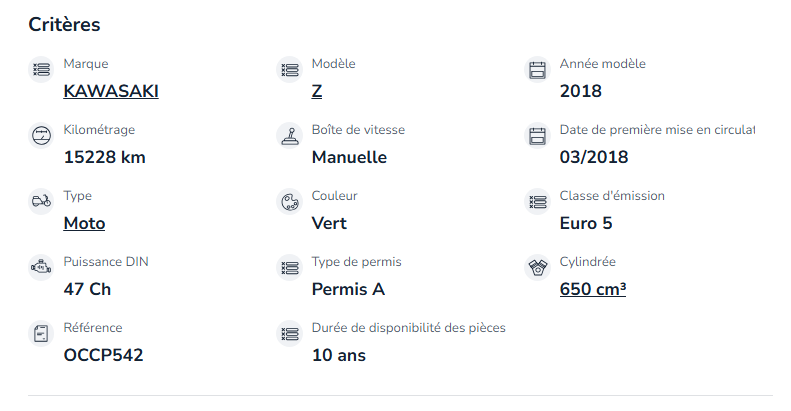
Task: Click the scooter icon beside Type
Action: tap(41, 201)
